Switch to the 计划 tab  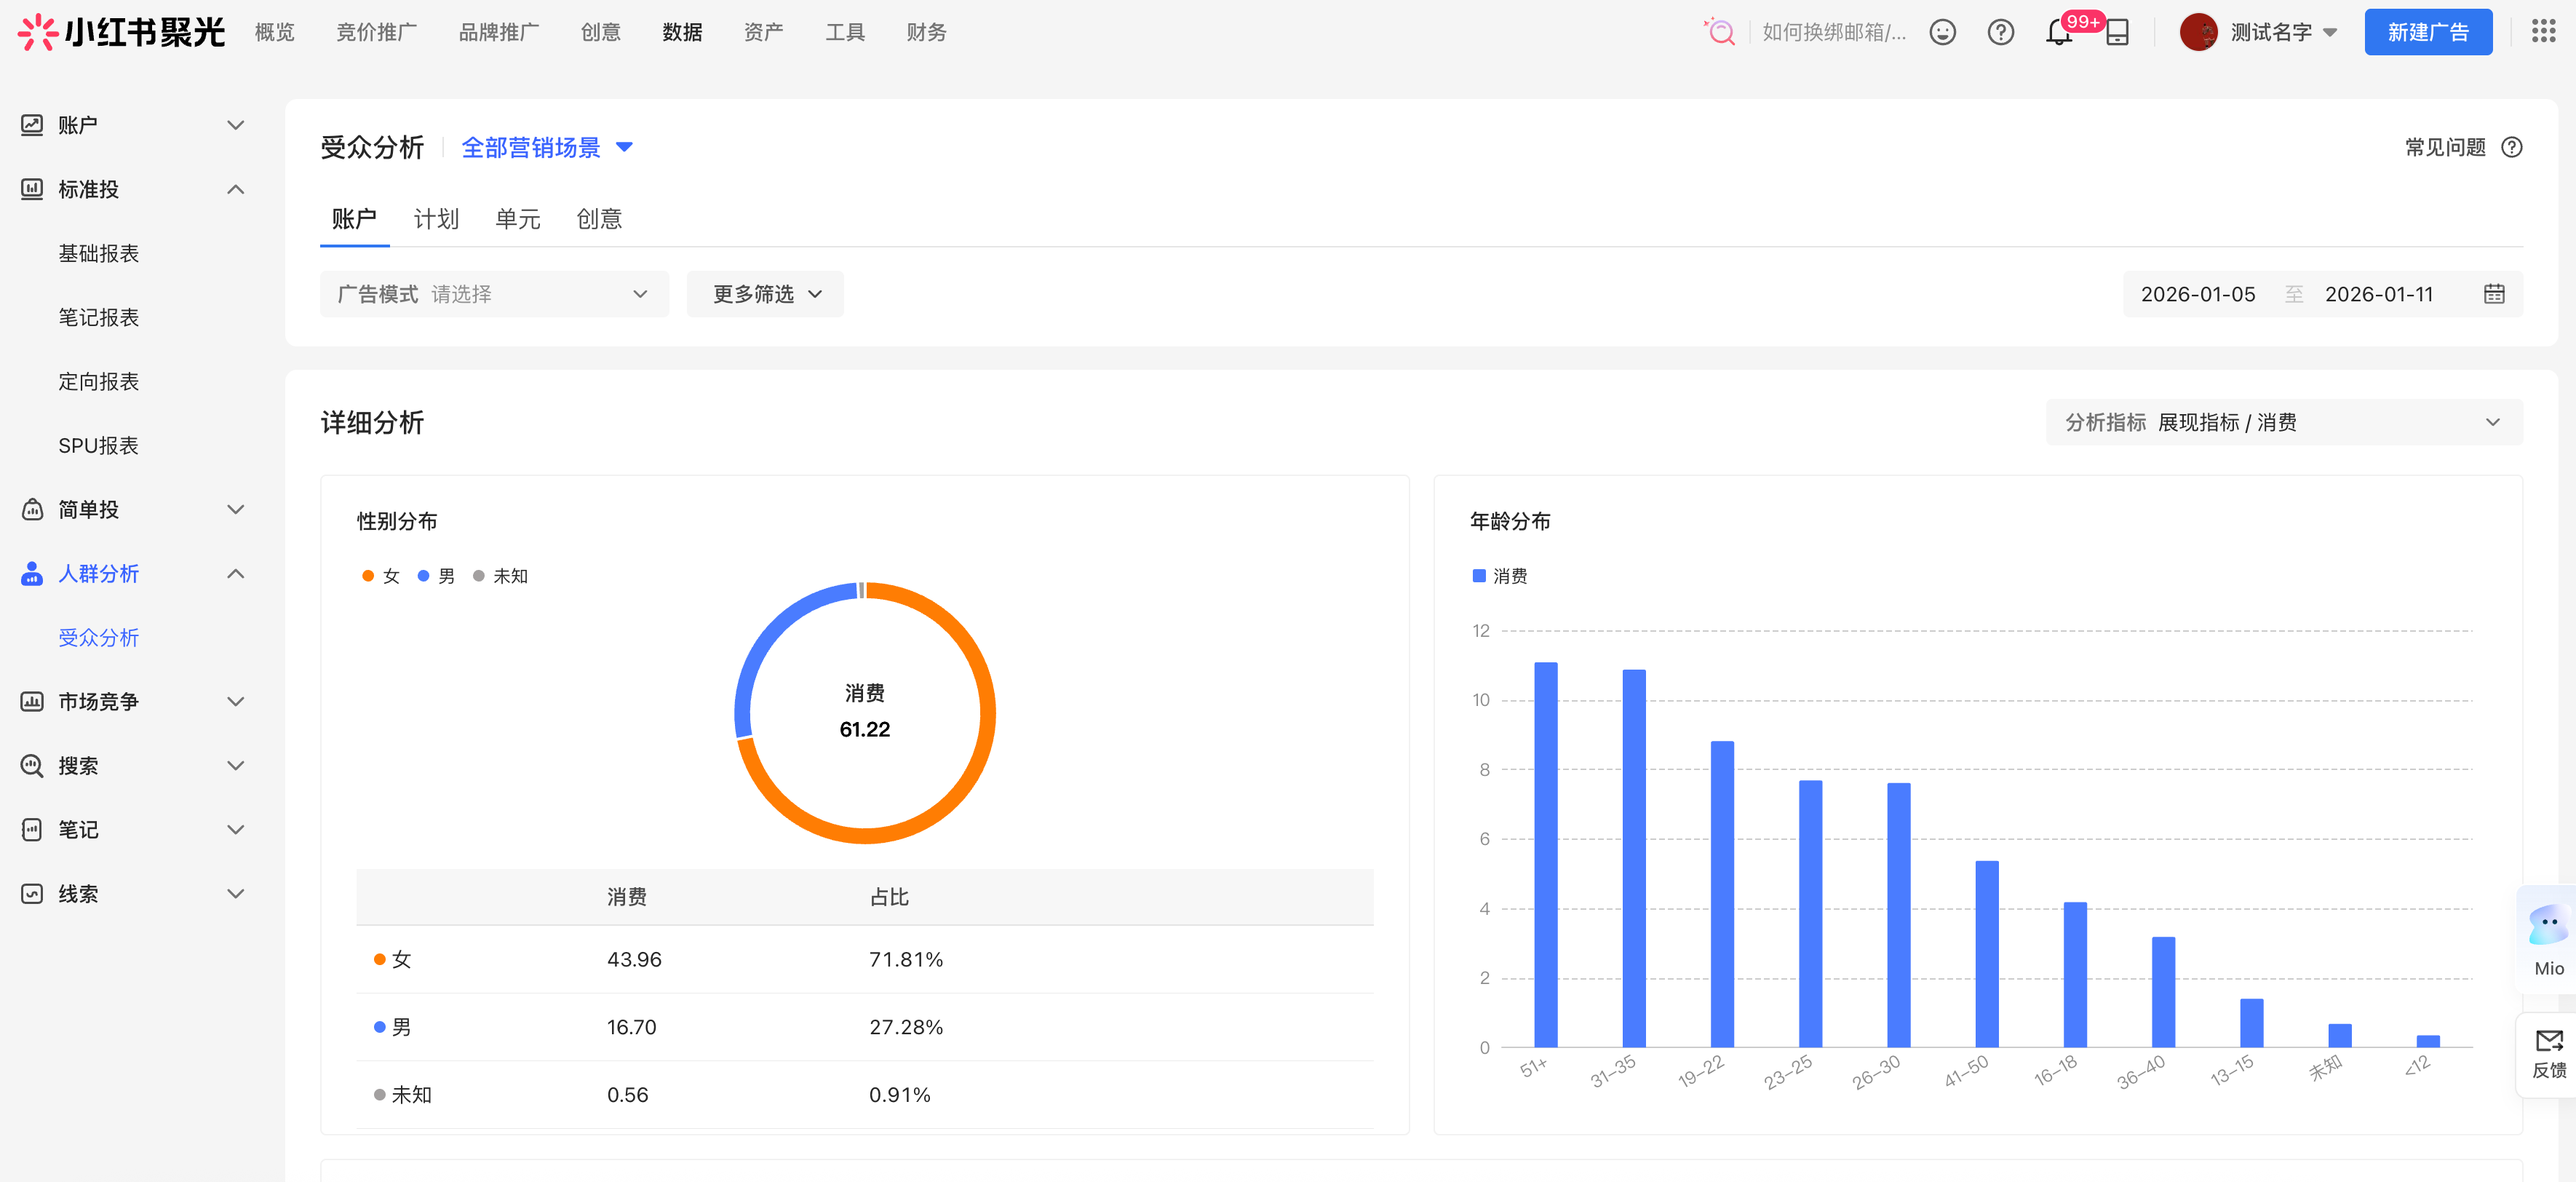click(436, 219)
